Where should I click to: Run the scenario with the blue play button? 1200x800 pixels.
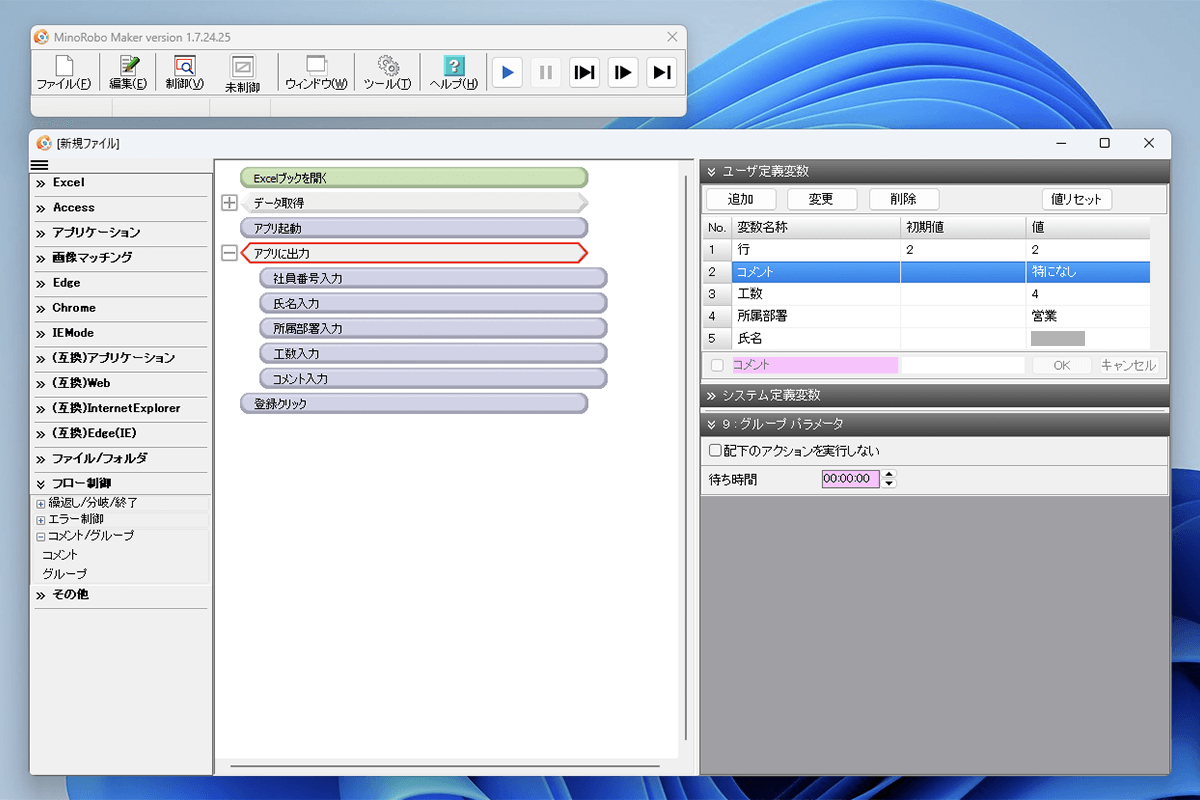pyautogui.click(x=508, y=72)
